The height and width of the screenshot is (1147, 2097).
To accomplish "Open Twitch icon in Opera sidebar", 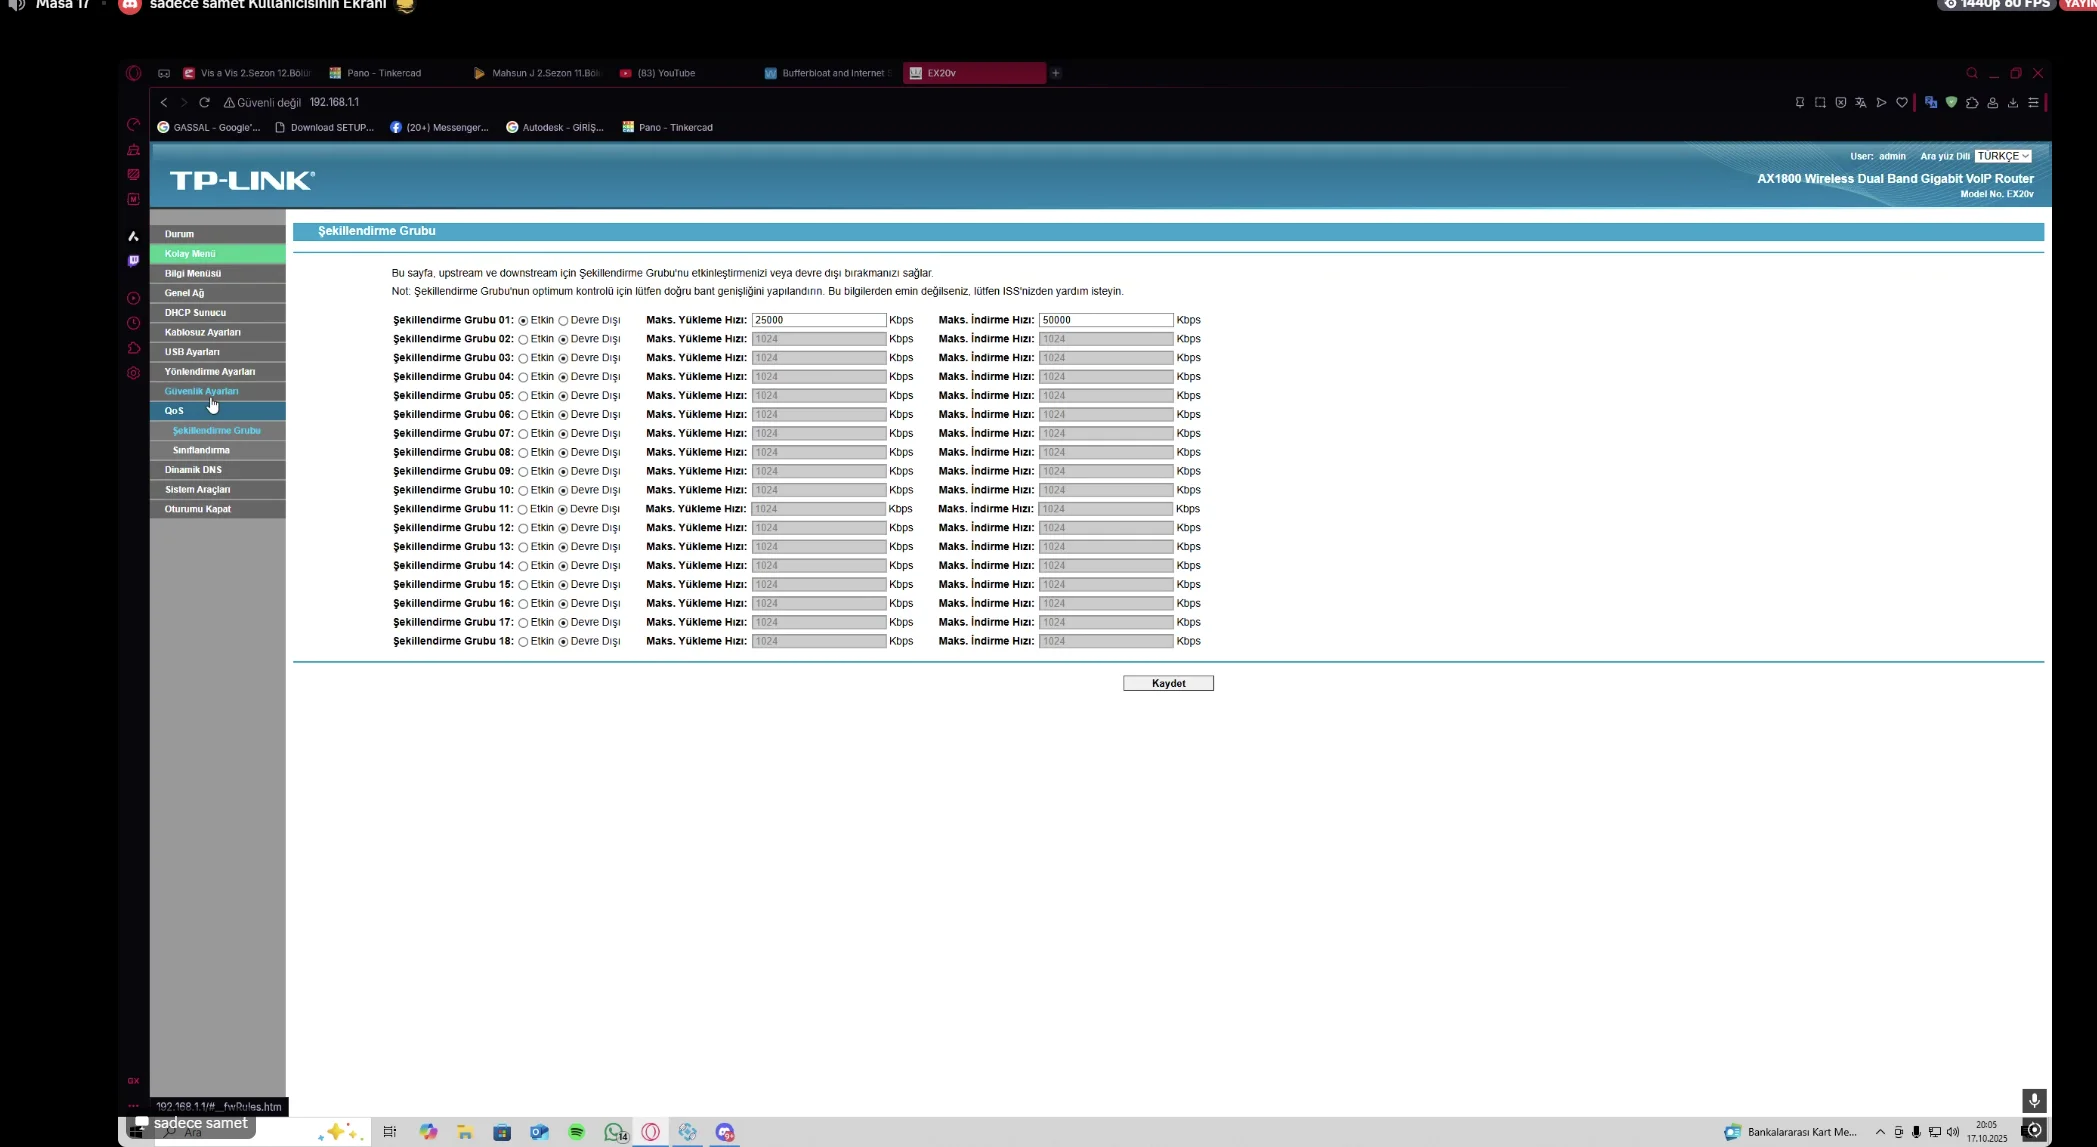I will point(133,261).
